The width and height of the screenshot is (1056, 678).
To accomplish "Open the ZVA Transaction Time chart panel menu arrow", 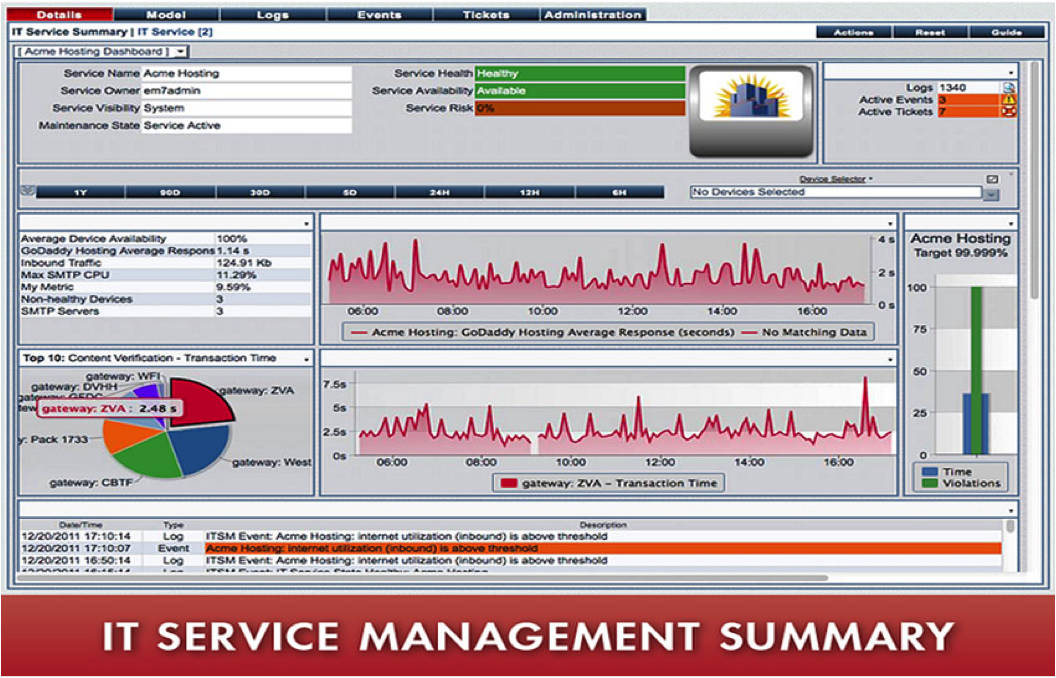I will 890,360.
